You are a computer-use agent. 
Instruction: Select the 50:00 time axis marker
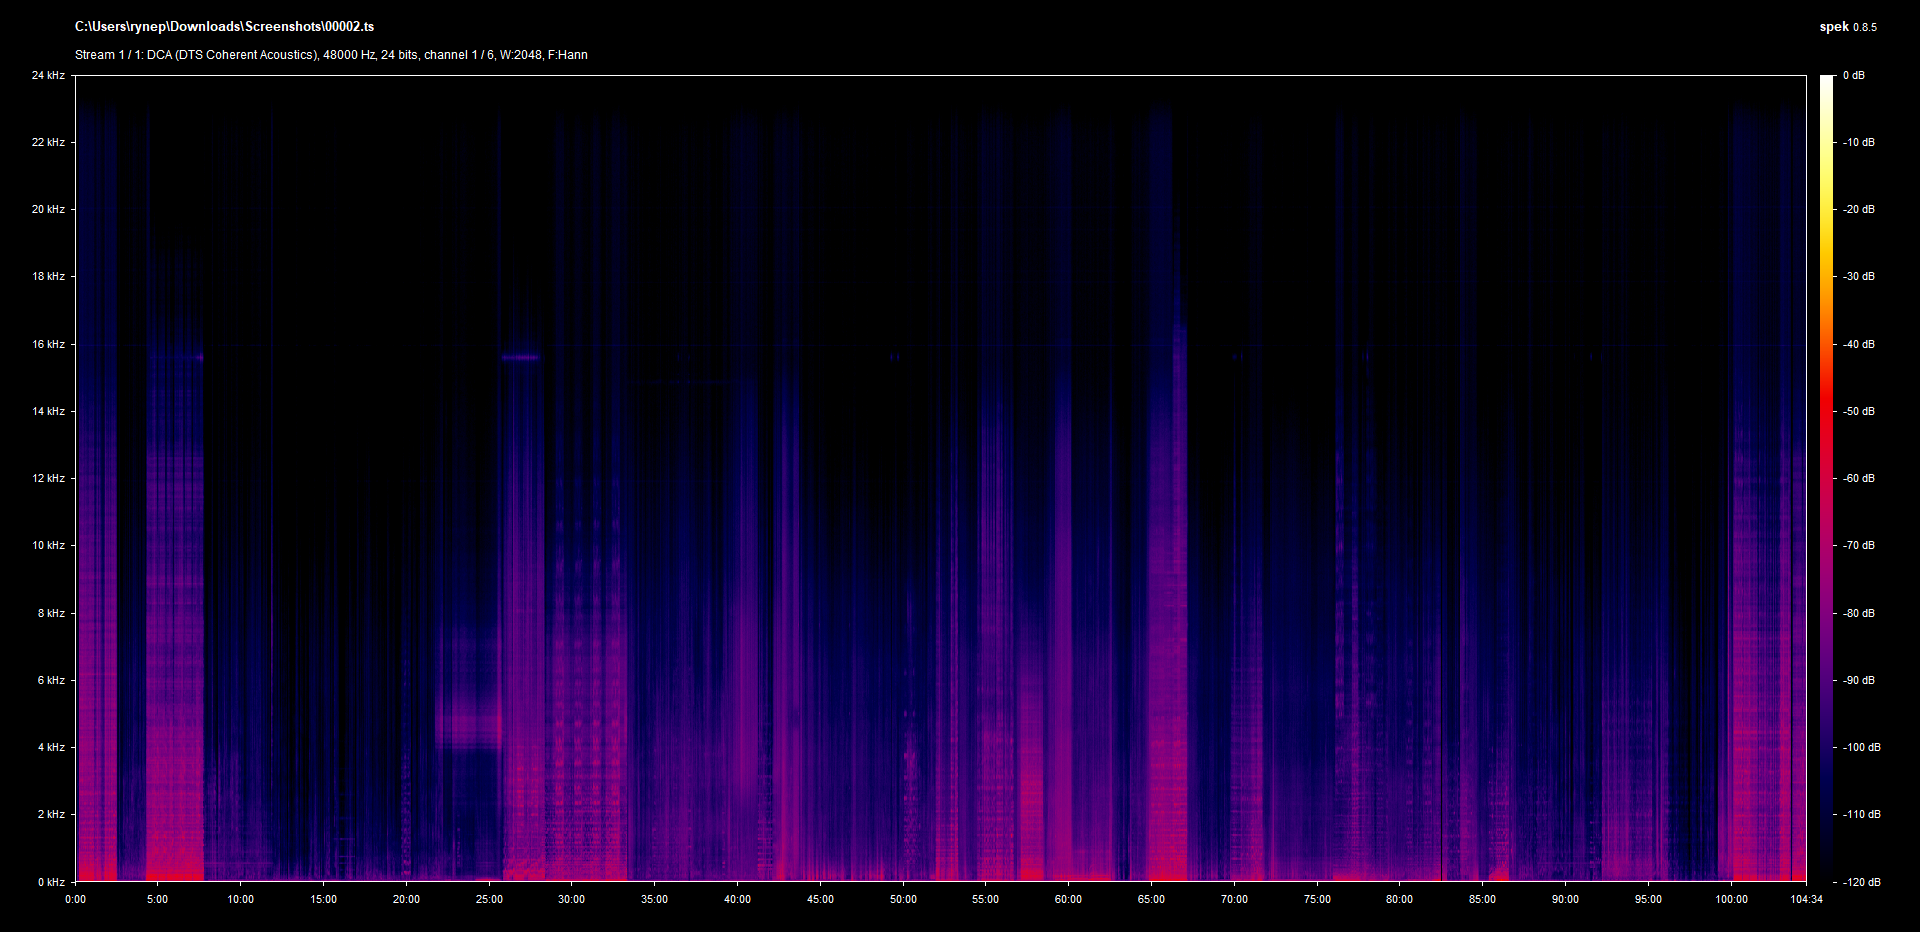(903, 899)
